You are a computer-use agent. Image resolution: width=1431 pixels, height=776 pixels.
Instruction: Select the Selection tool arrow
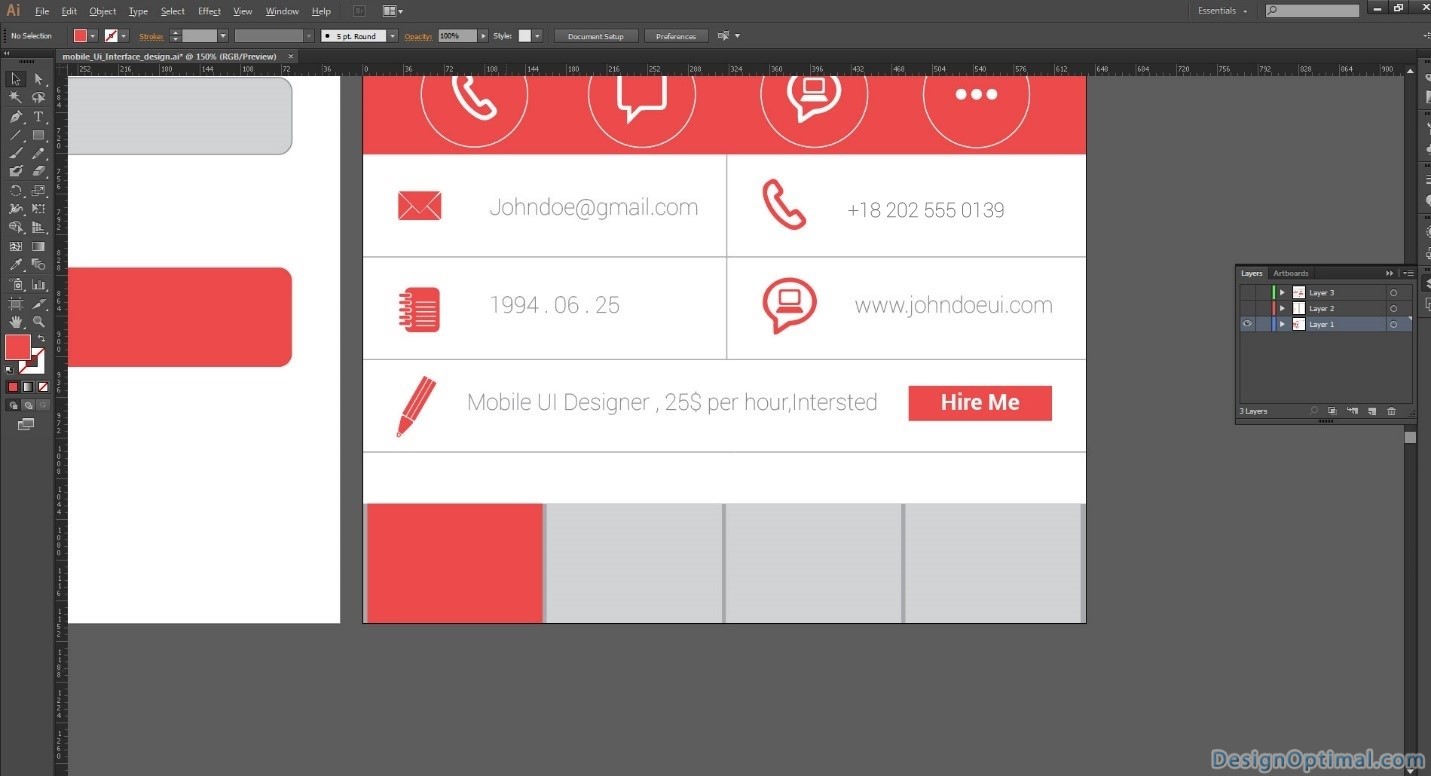[16, 79]
